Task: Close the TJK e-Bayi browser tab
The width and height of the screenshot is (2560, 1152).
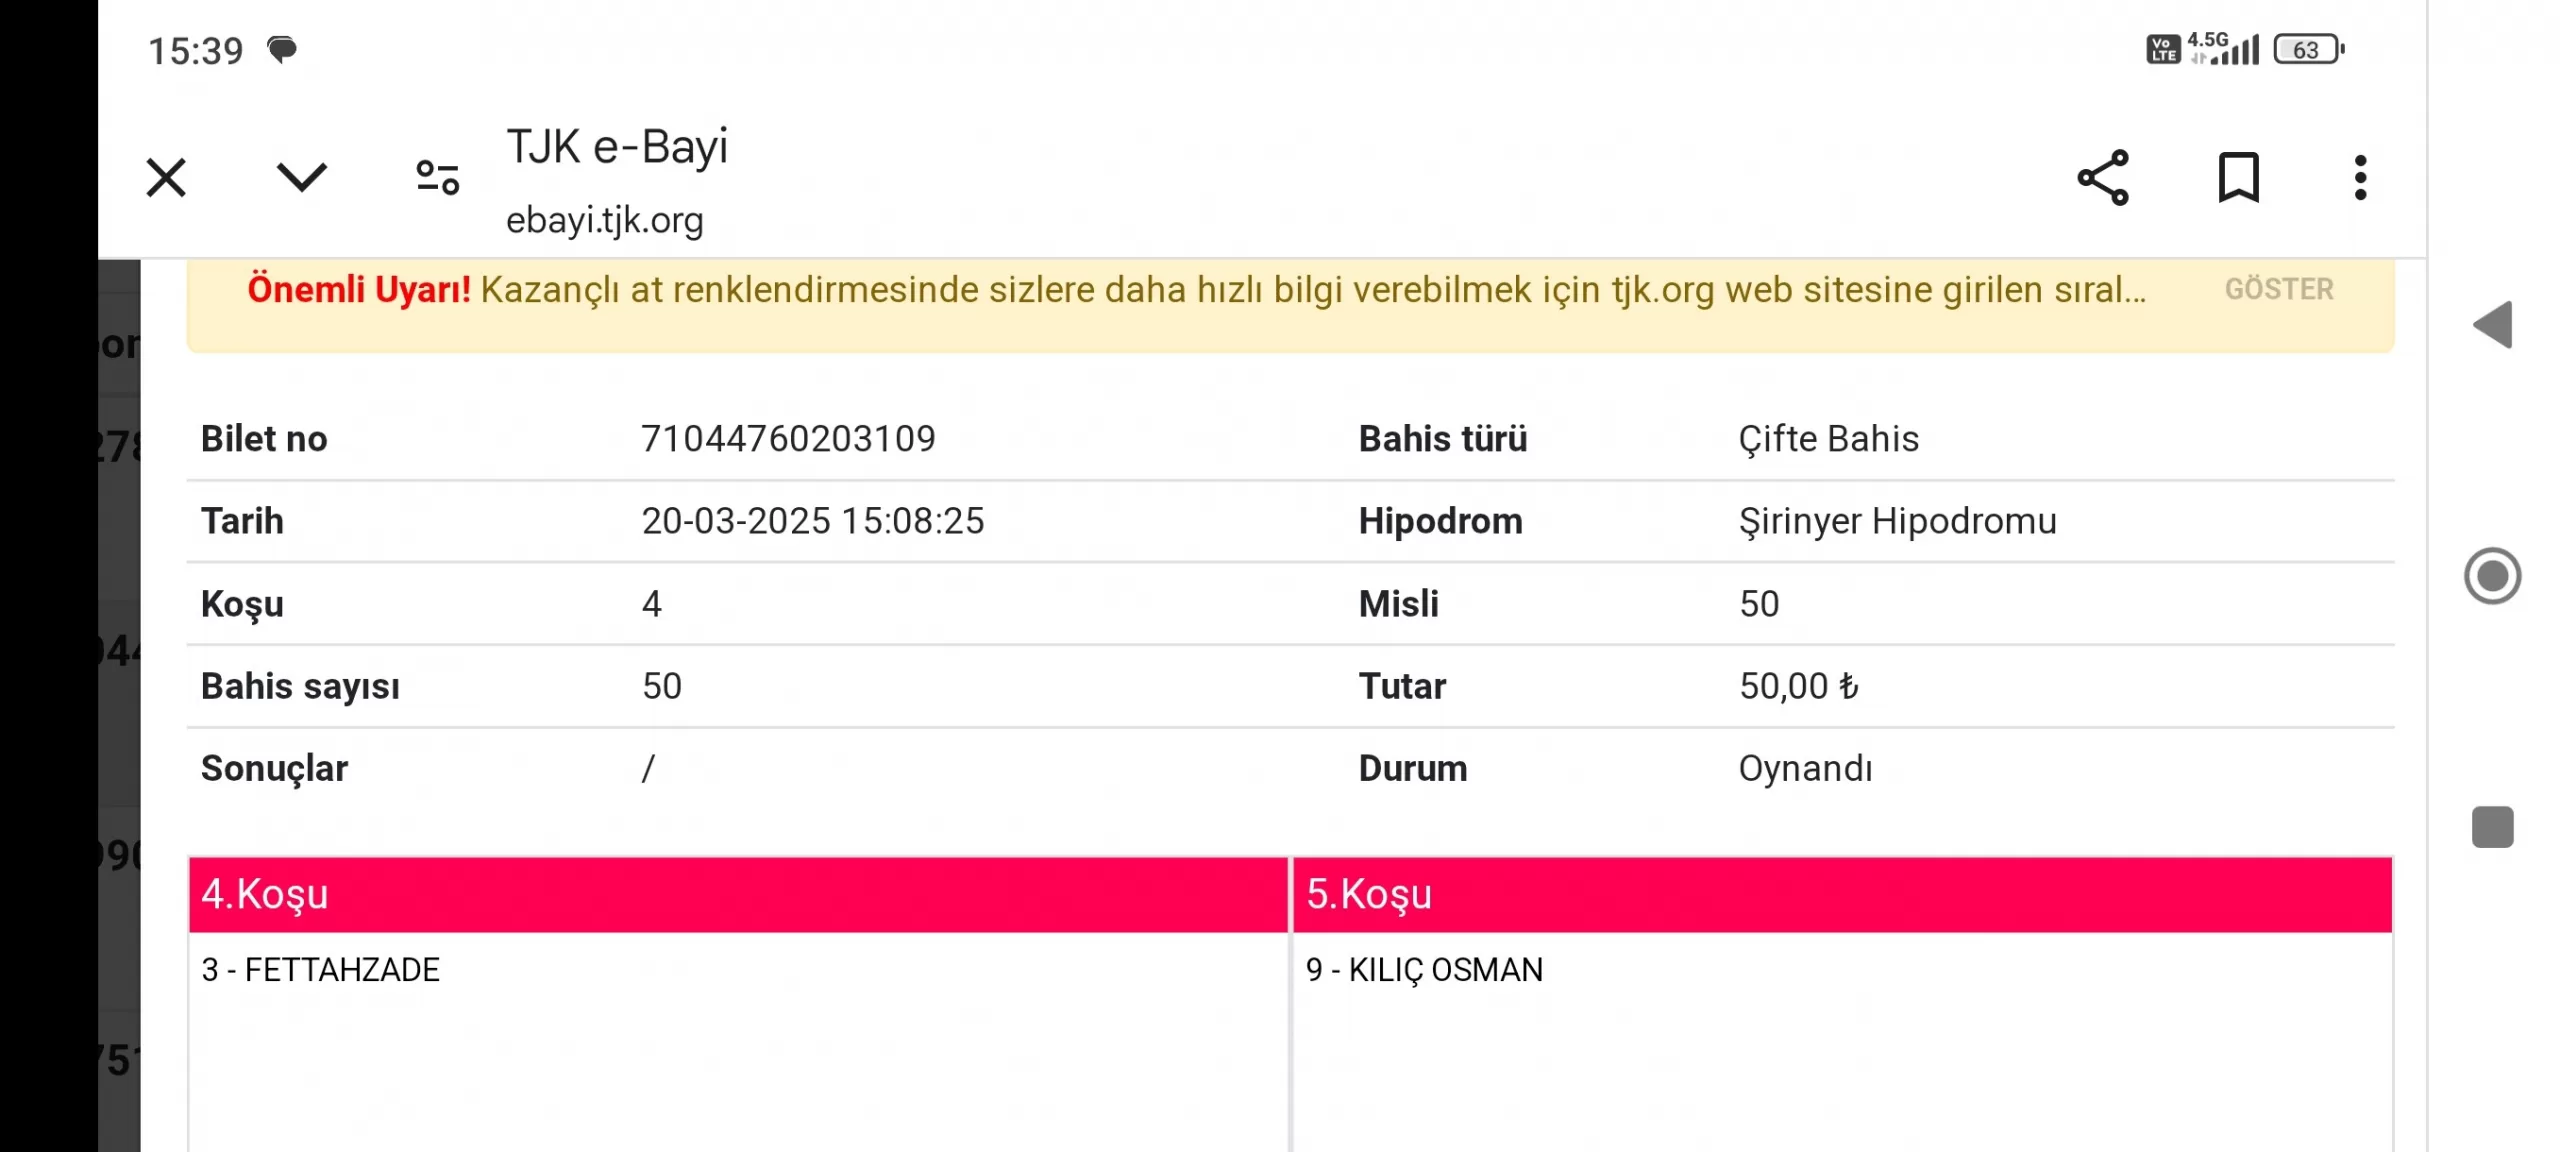Action: click(166, 178)
